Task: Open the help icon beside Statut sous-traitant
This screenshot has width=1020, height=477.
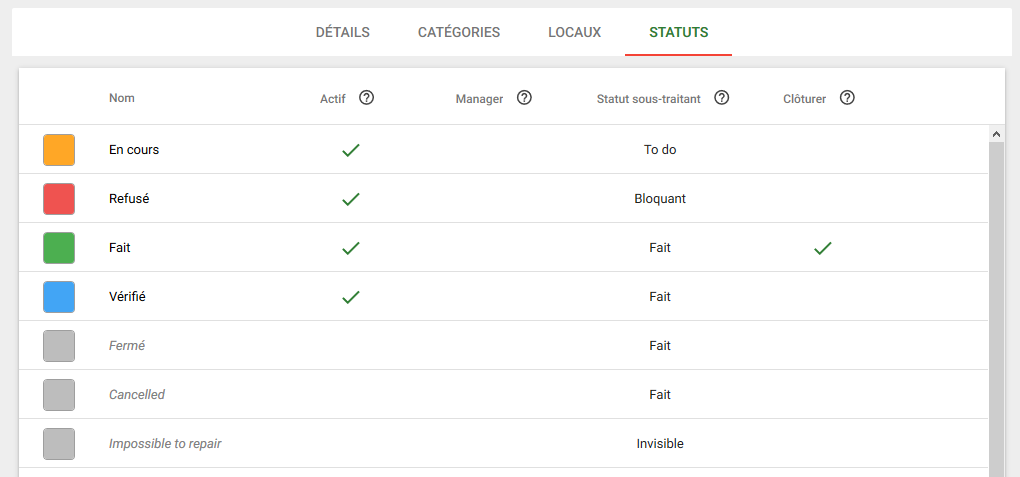Action: 721,98
